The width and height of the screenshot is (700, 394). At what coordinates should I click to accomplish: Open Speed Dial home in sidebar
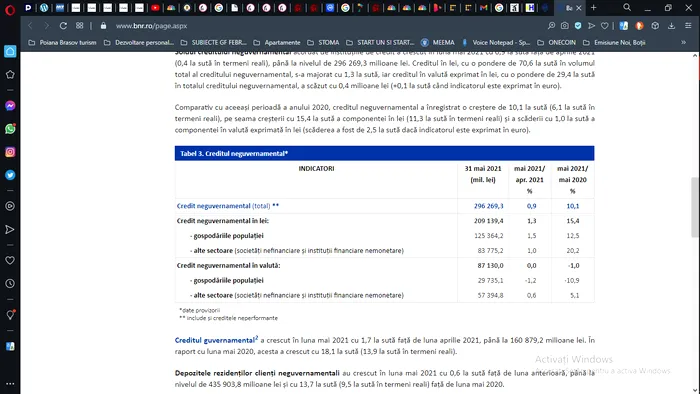[10, 51]
